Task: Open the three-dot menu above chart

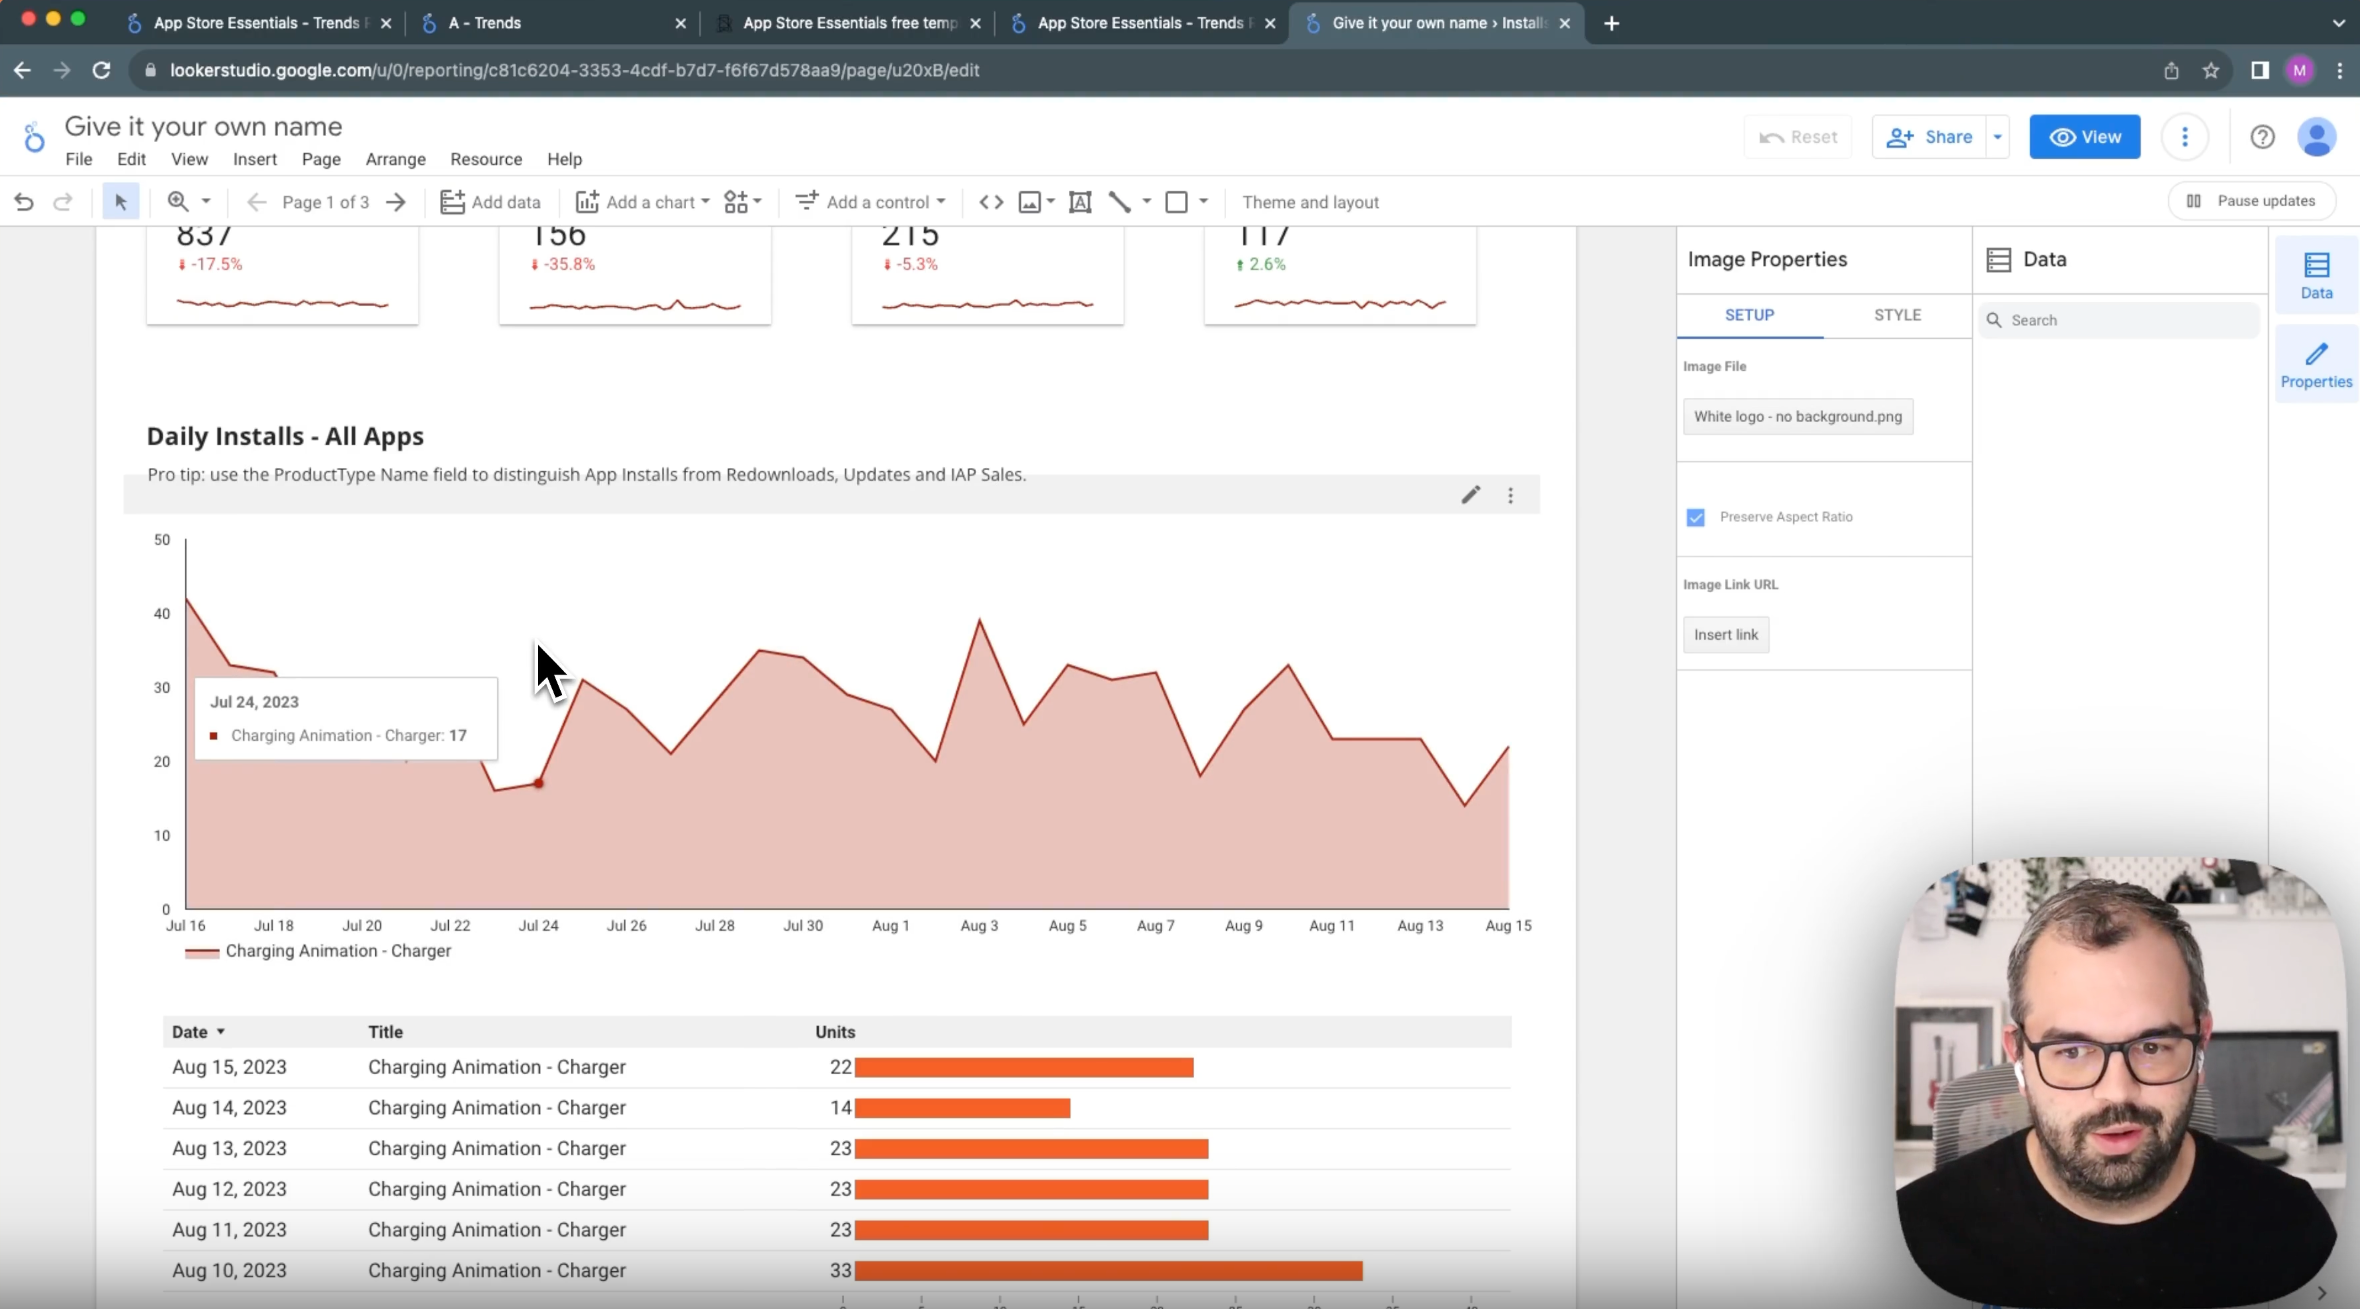Action: [x=1510, y=495]
